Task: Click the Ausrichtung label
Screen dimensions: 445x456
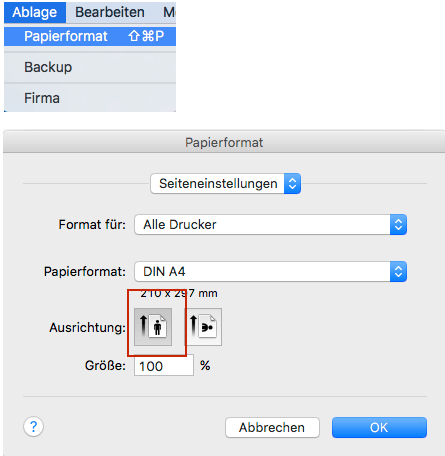Action: click(x=87, y=328)
